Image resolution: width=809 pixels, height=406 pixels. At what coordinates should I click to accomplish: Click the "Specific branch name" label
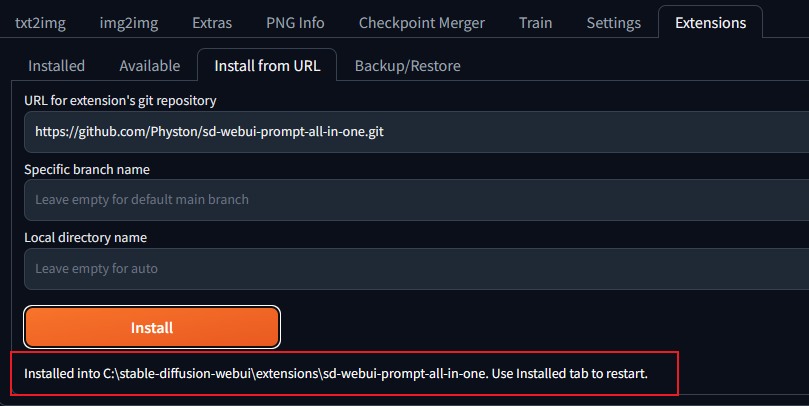click(87, 169)
